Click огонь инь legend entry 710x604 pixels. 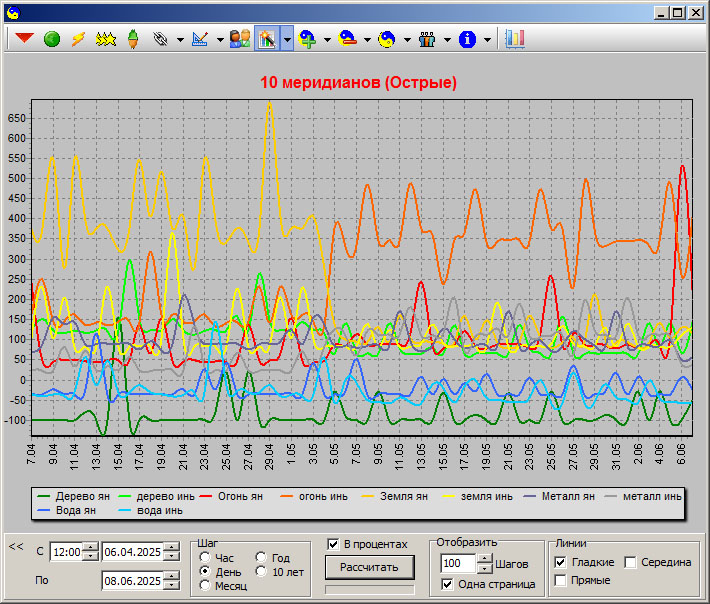tap(313, 496)
